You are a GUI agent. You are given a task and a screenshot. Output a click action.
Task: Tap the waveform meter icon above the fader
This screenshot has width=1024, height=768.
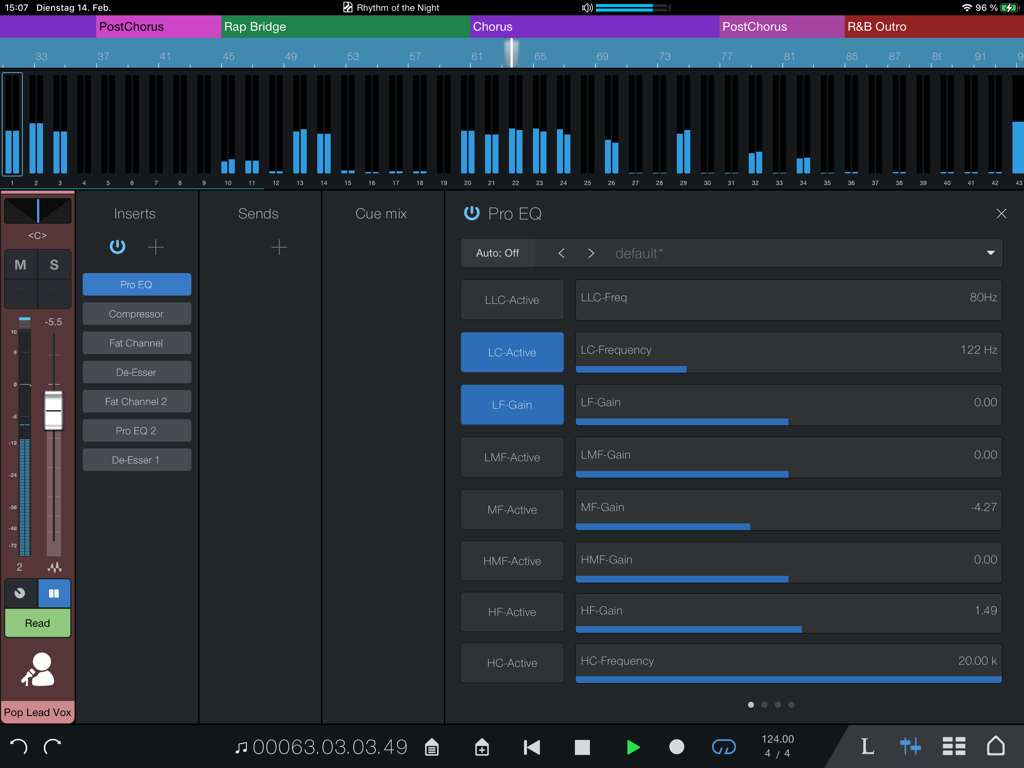coord(55,567)
